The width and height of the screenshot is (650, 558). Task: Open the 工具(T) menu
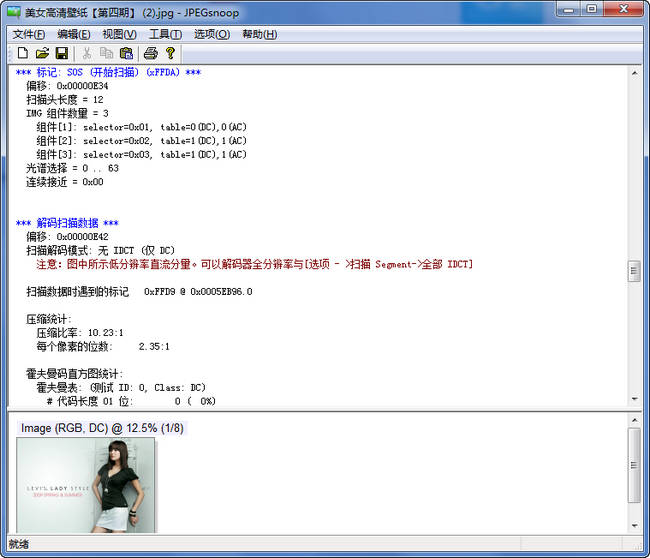(x=165, y=34)
